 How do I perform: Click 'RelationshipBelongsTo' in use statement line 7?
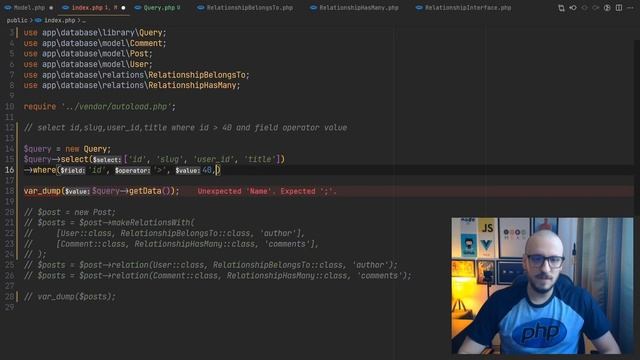coord(197,75)
